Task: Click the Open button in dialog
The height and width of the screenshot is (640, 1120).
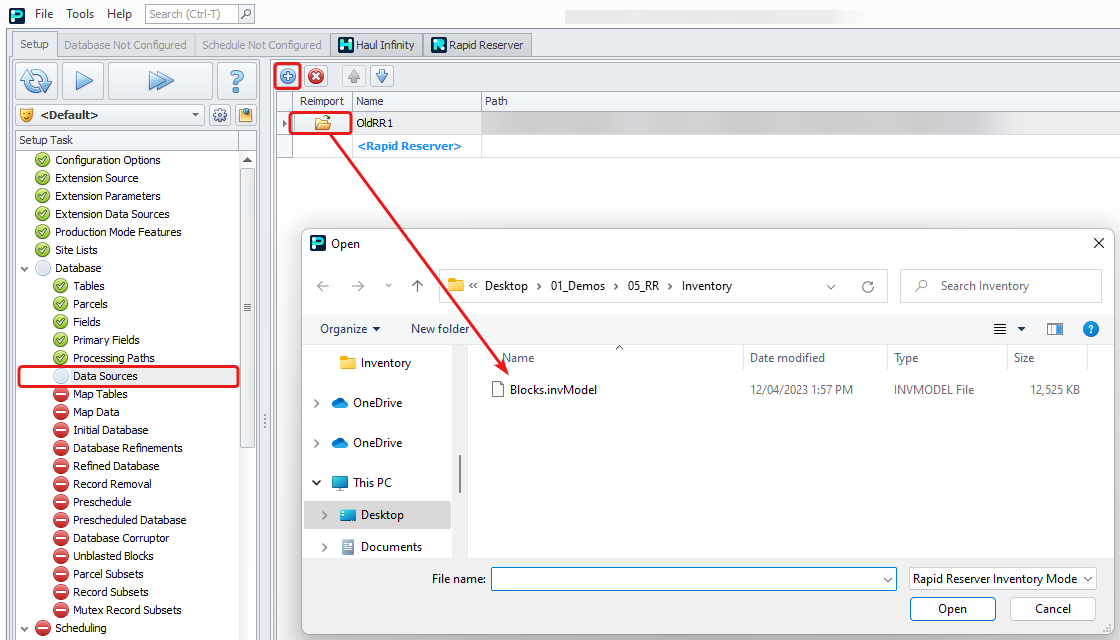Action: click(x=952, y=609)
